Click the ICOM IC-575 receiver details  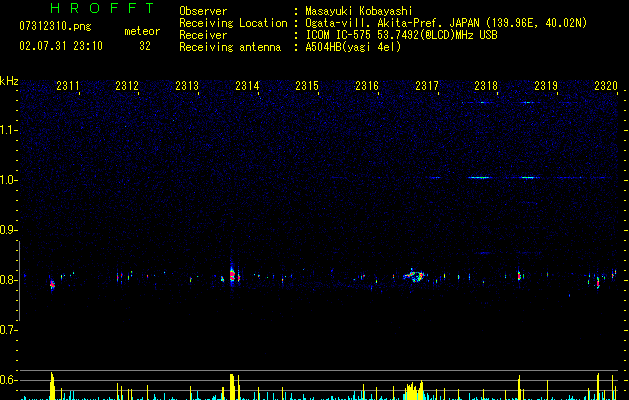coord(402,35)
